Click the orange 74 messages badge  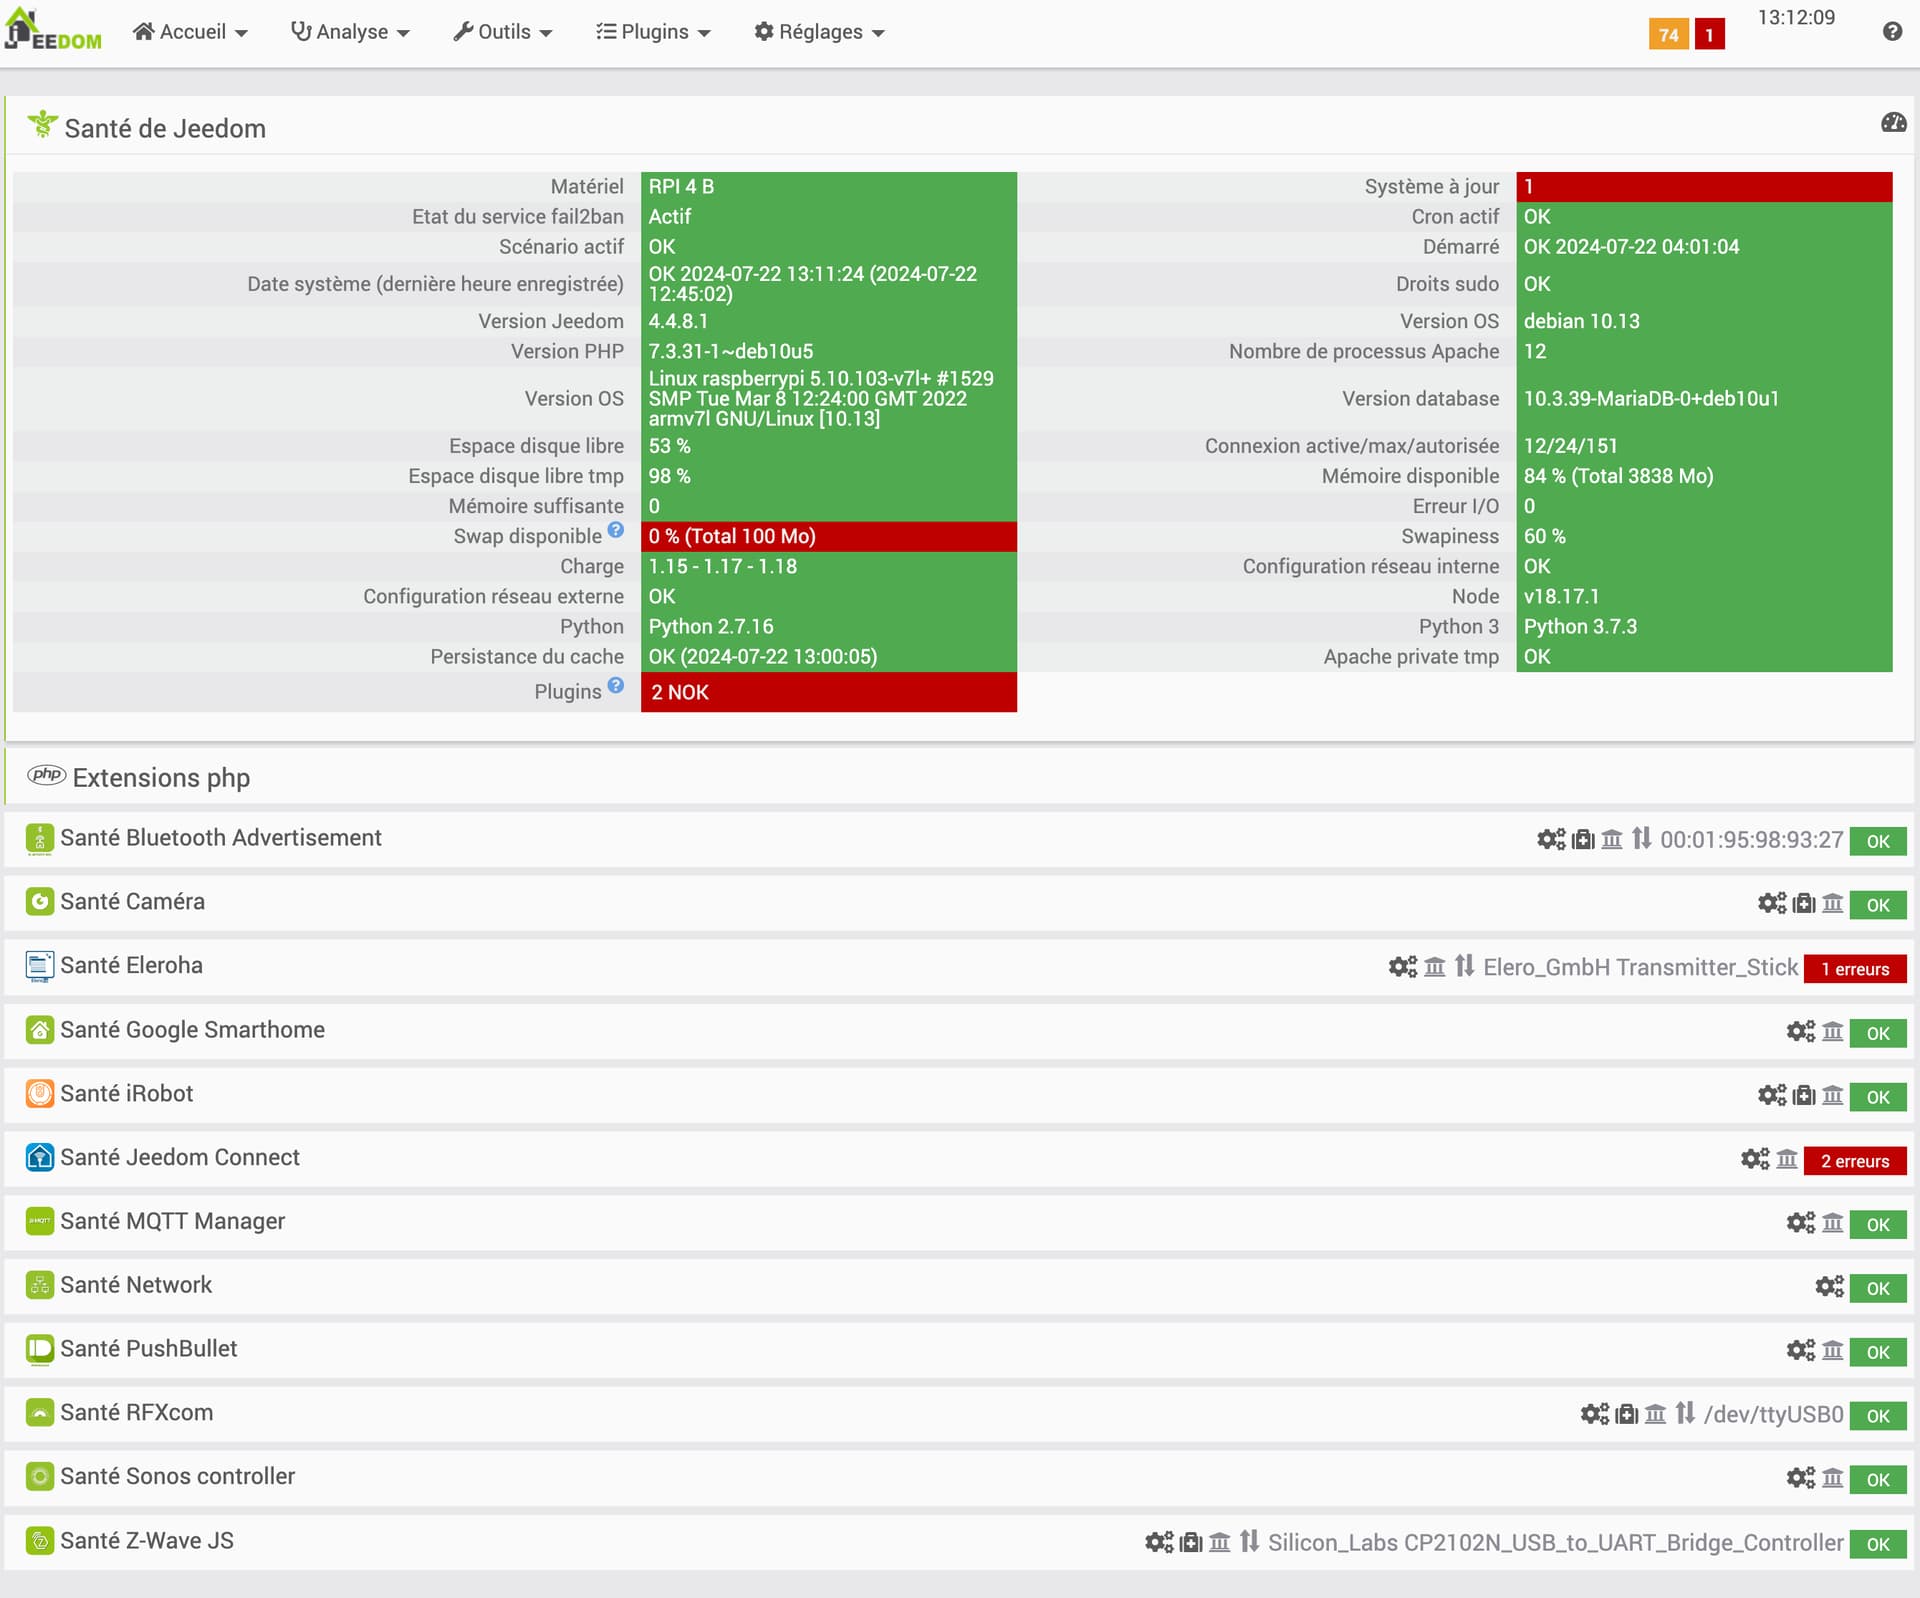[1668, 35]
